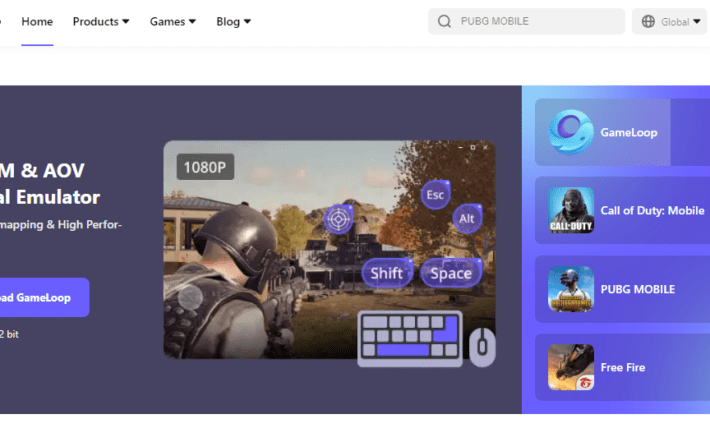710x428 pixels.
Task: Open Call of Duty: Mobile card
Action: (622, 210)
